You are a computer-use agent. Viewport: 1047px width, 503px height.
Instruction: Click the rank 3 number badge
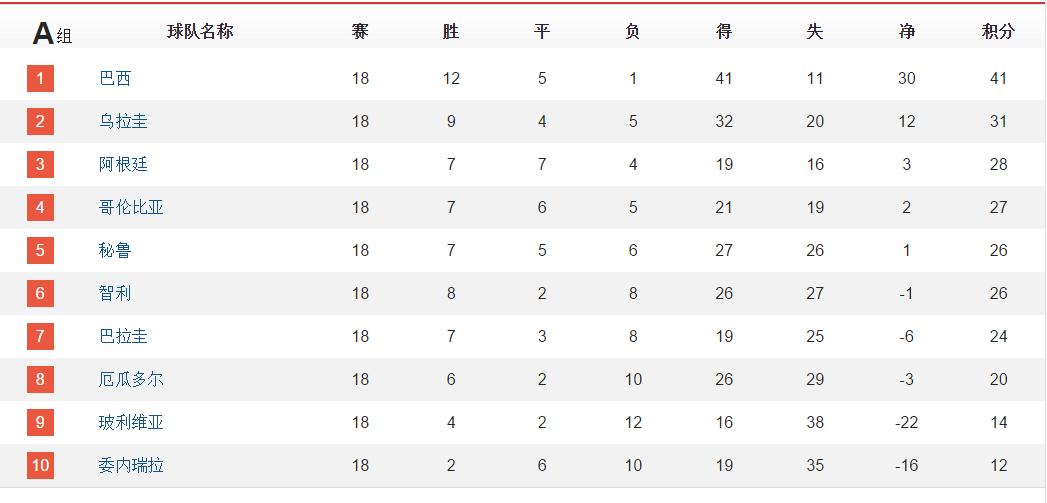40,164
